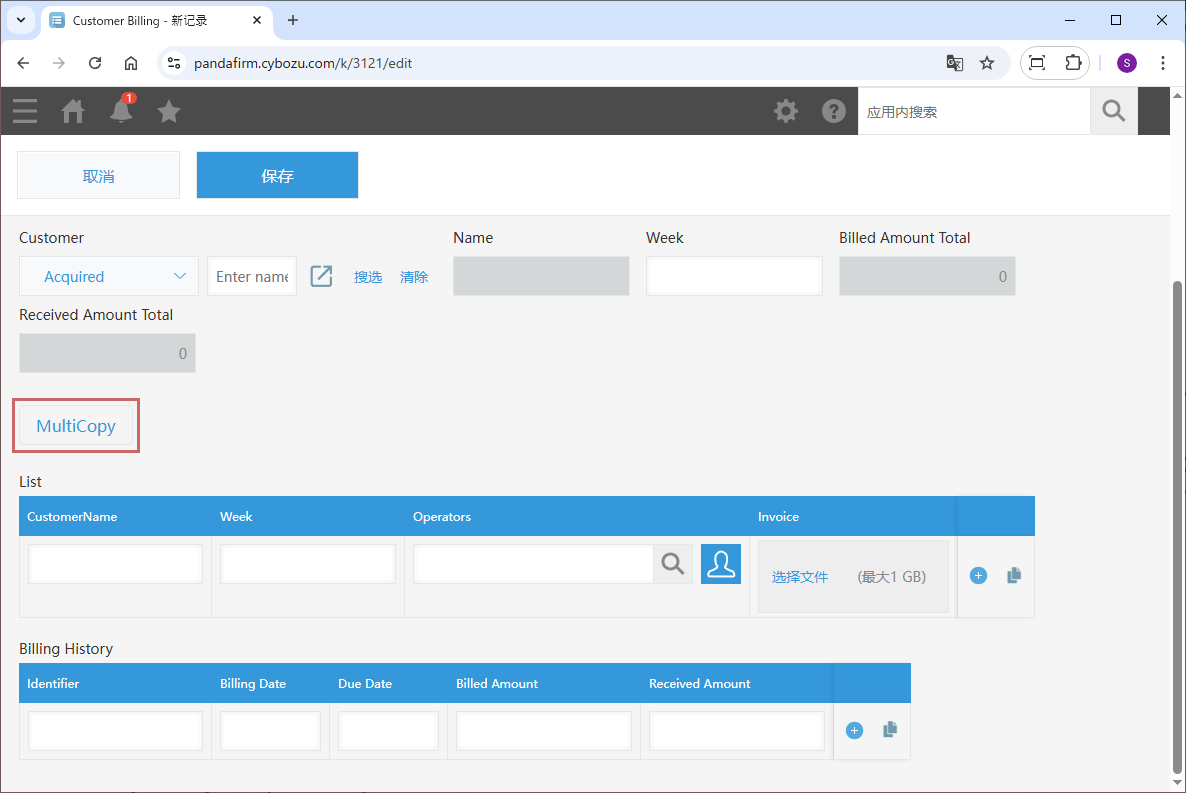This screenshot has height=793, width=1186.
Task: Open the user picker for Operators
Action: tap(721, 565)
